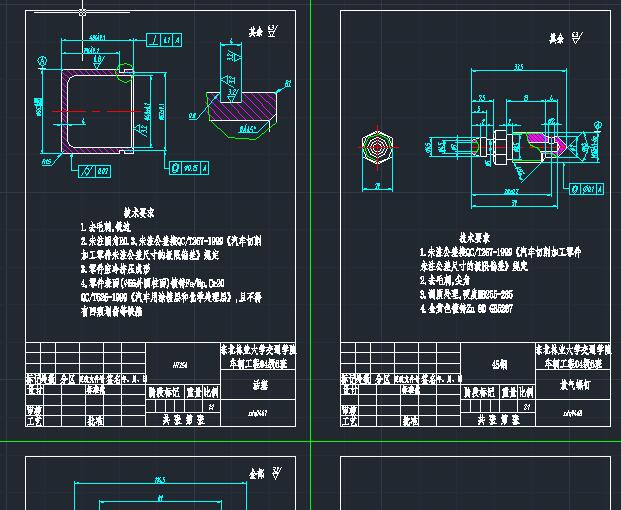Screen dimensions: 621x510
Task: Select the 全部 roughness note on bottom-left sheet
Action: (x=265, y=473)
